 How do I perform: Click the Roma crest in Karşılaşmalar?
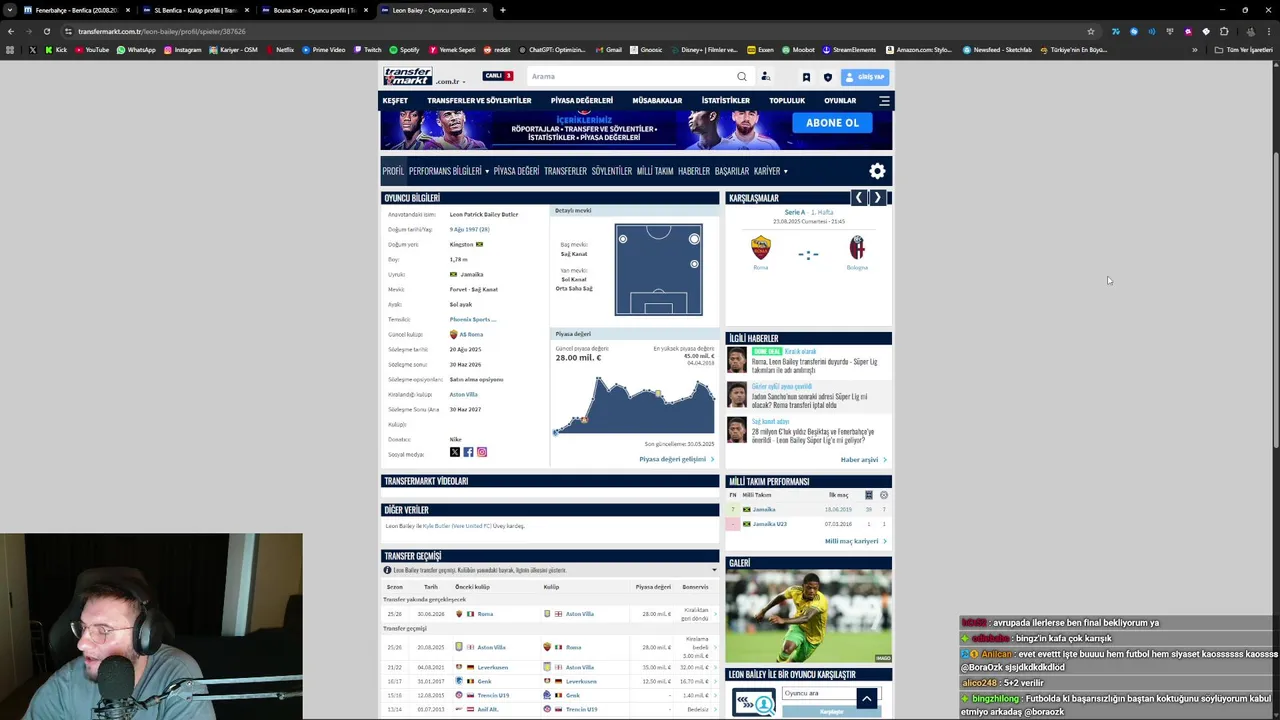761,247
